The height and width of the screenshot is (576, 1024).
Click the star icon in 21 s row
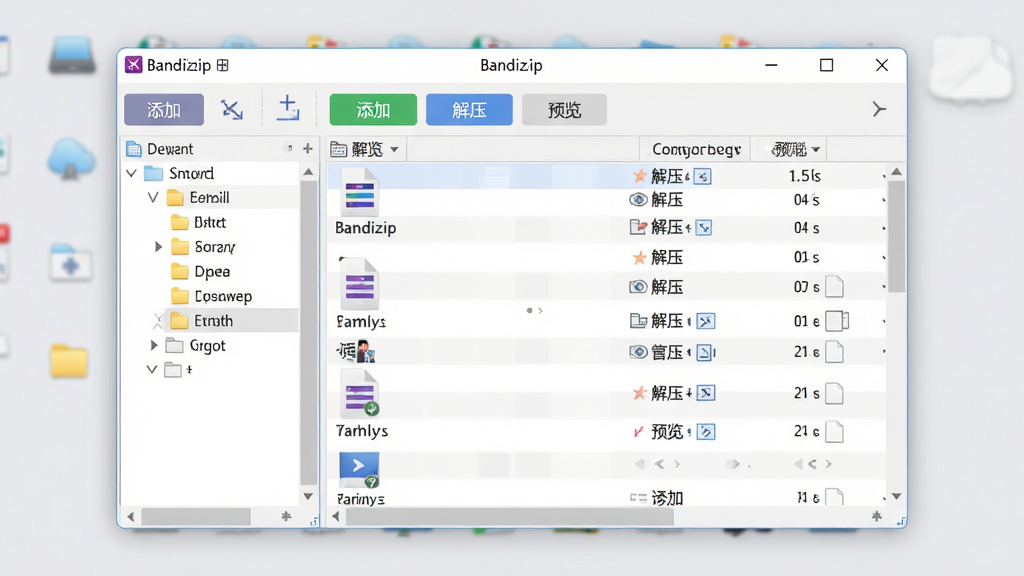pos(639,392)
